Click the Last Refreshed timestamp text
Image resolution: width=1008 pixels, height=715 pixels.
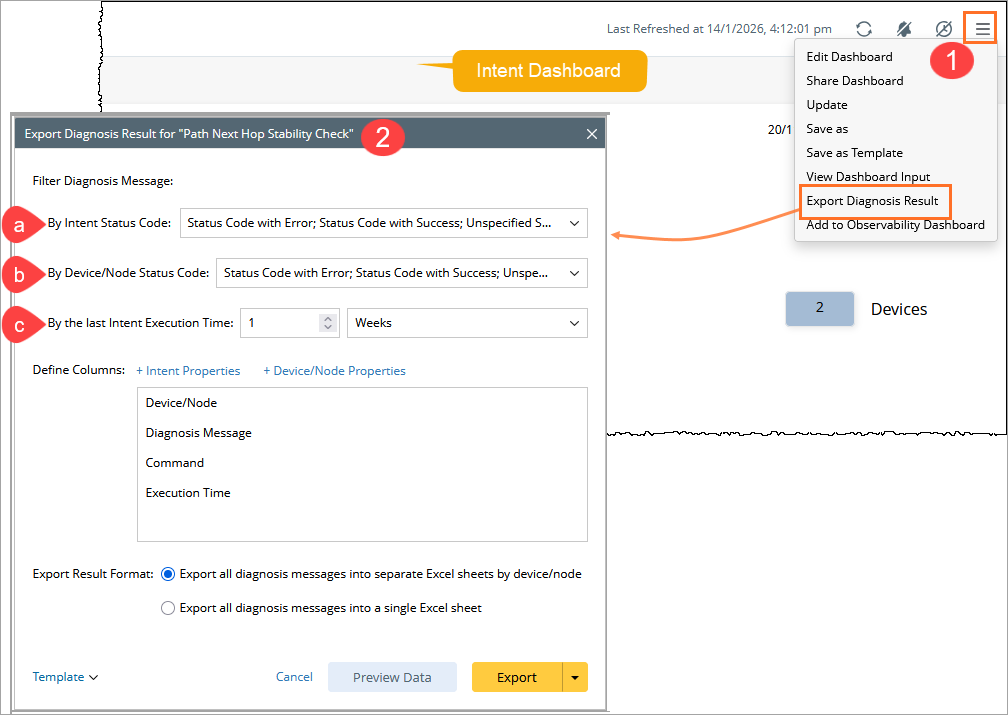pyautogui.click(x=719, y=29)
